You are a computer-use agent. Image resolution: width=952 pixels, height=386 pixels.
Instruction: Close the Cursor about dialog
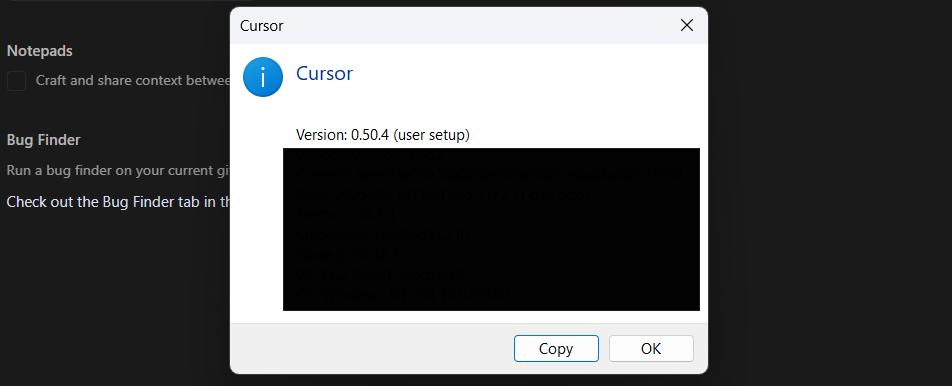(687, 25)
